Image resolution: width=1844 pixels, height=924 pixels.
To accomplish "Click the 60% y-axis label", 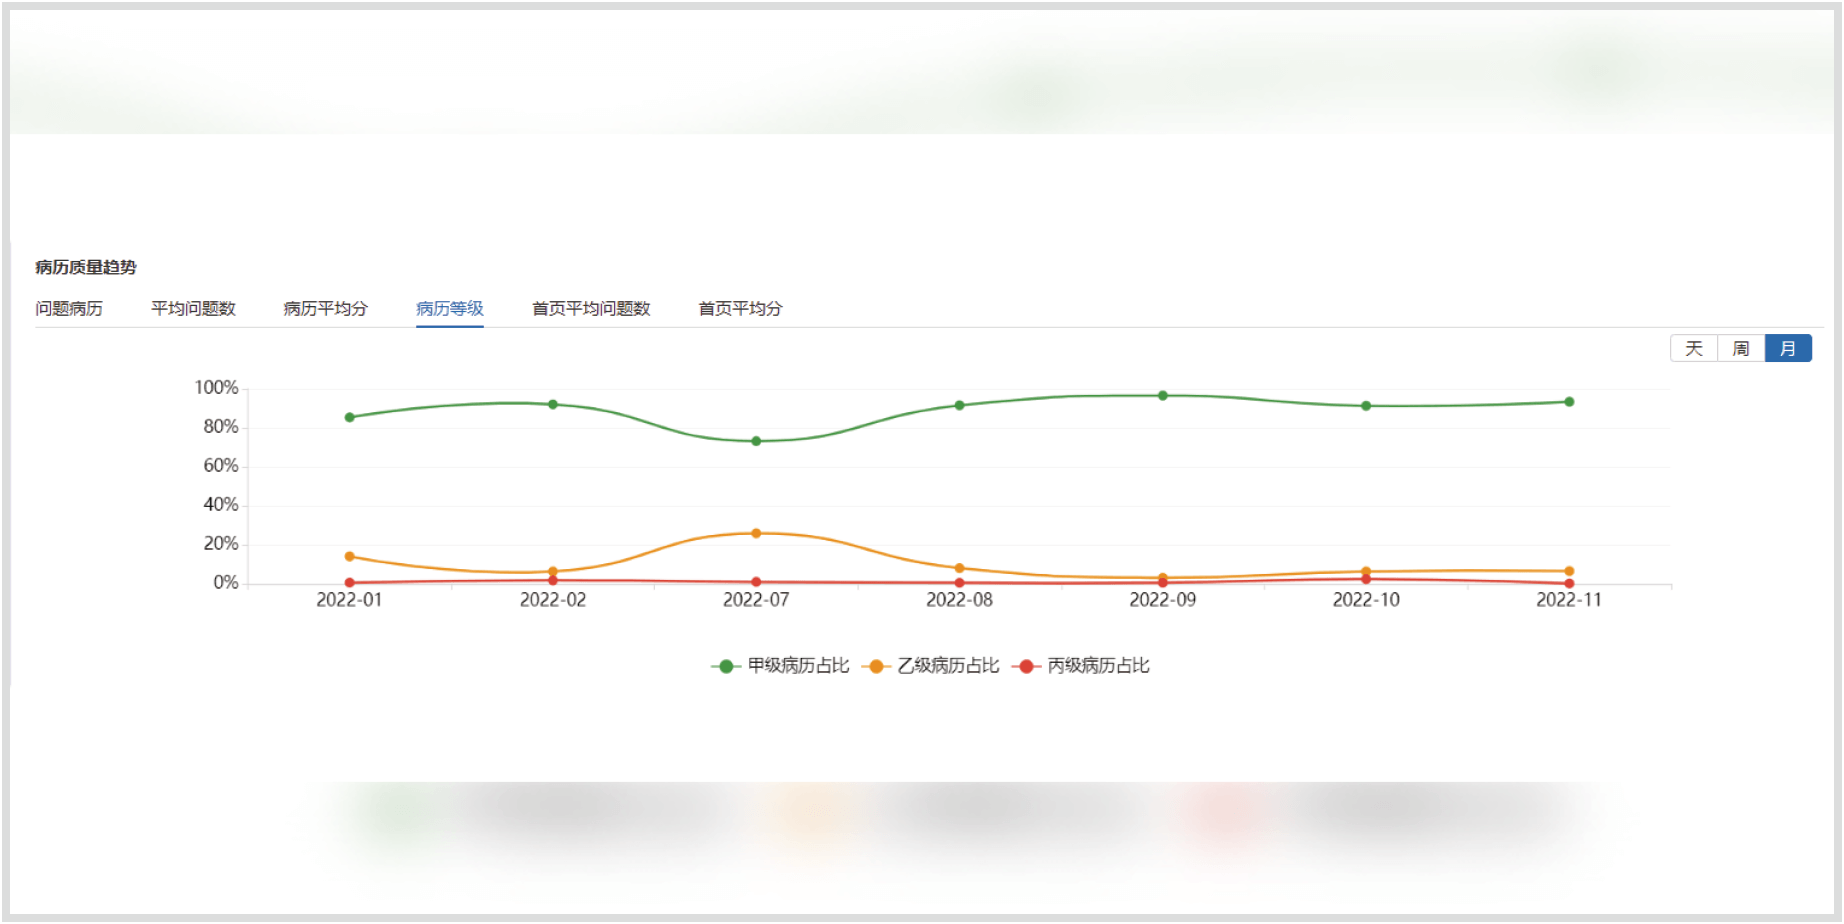I will [221, 466].
